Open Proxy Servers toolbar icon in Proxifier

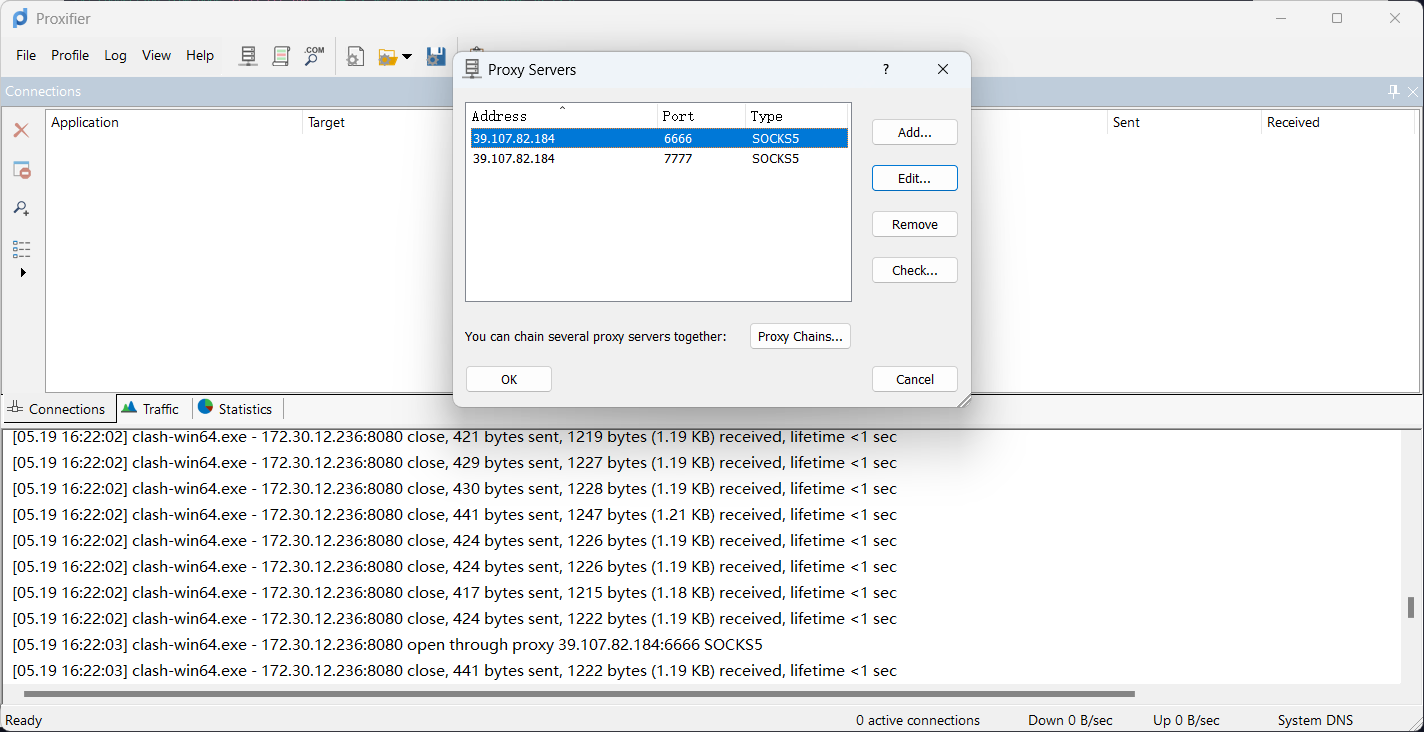(x=249, y=56)
